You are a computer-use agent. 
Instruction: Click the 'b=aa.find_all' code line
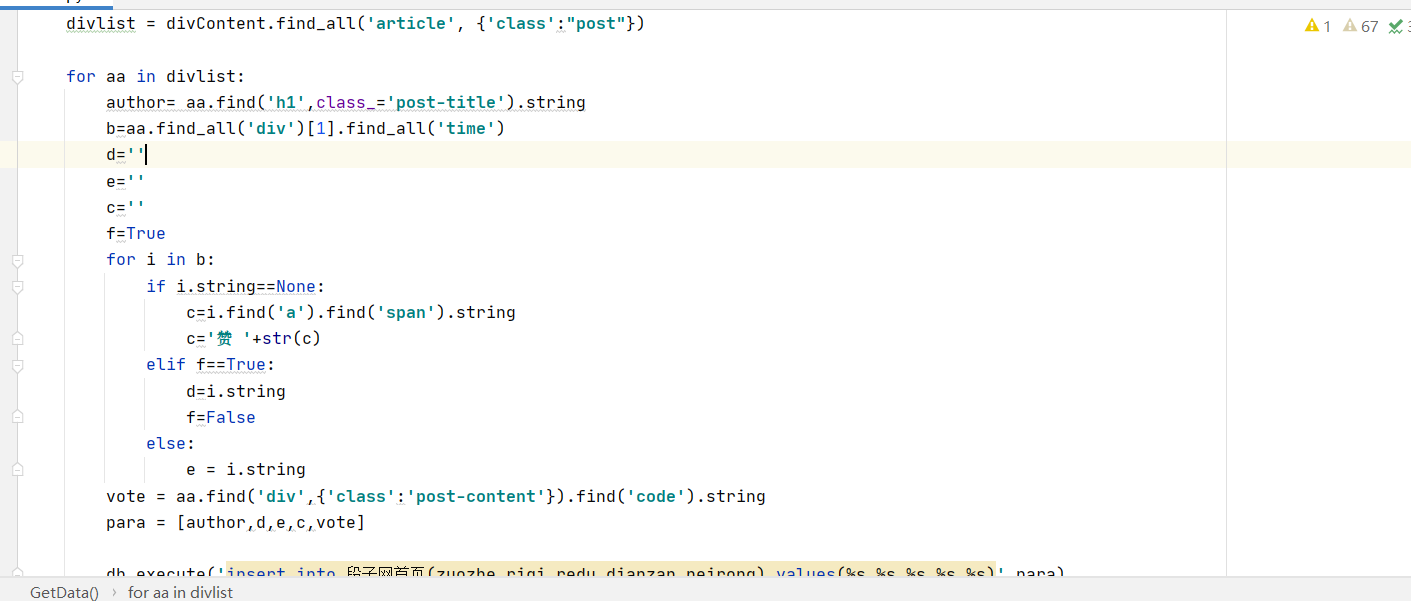(306, 129)
